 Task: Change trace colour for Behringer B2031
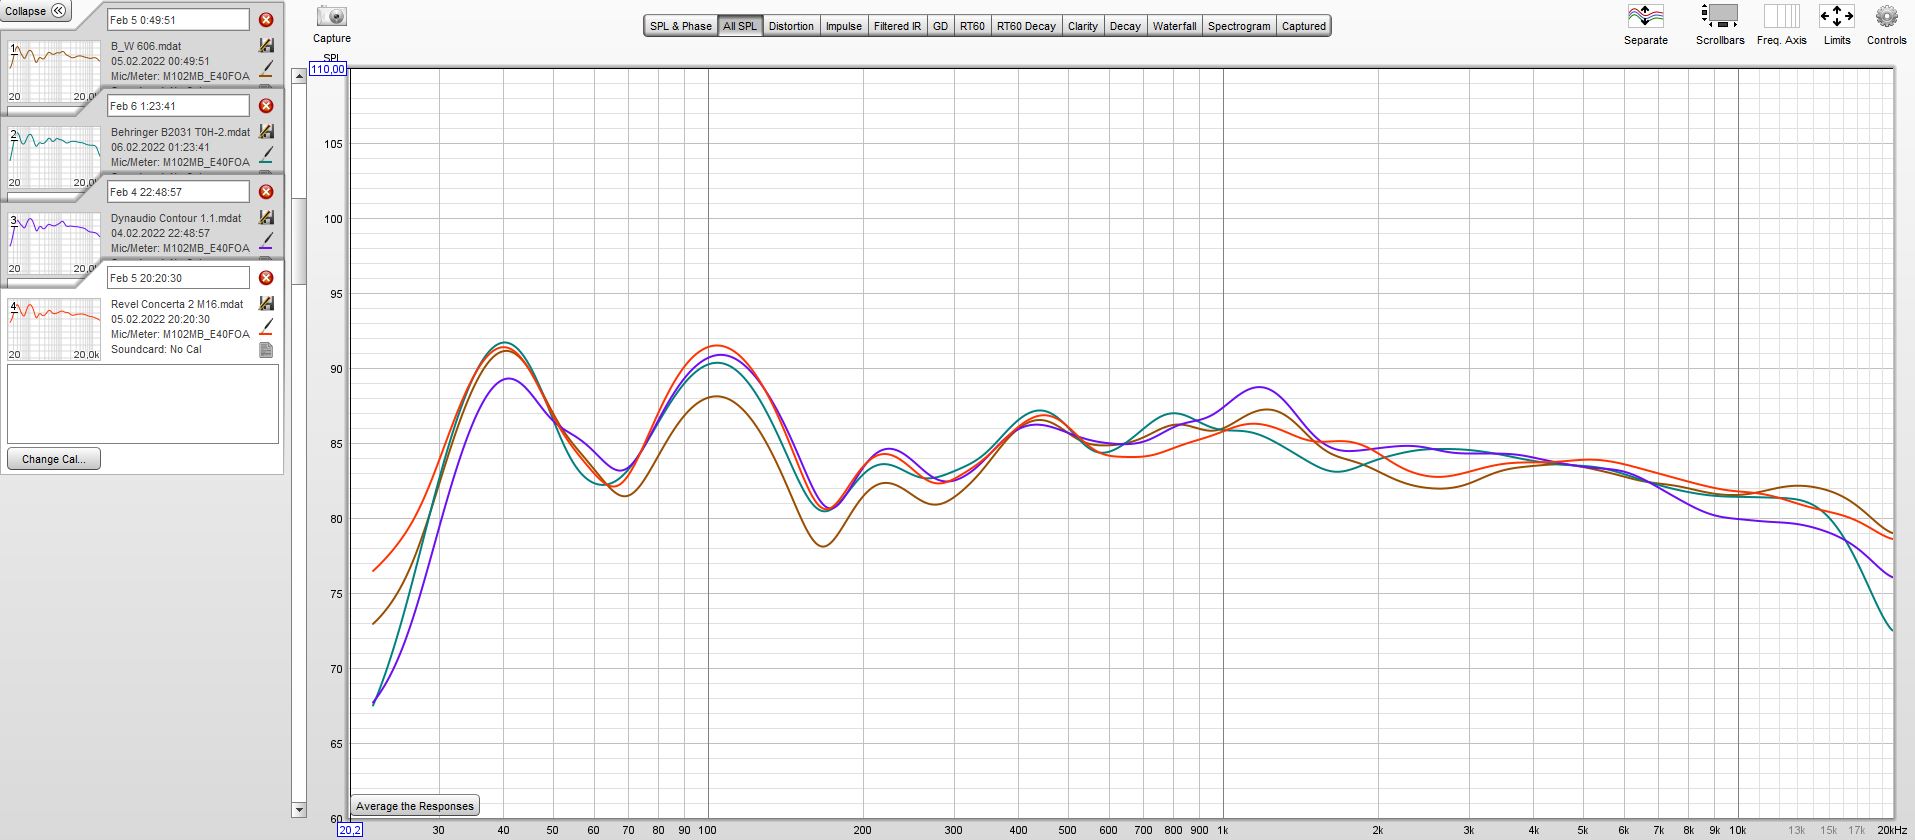point(266,156)
